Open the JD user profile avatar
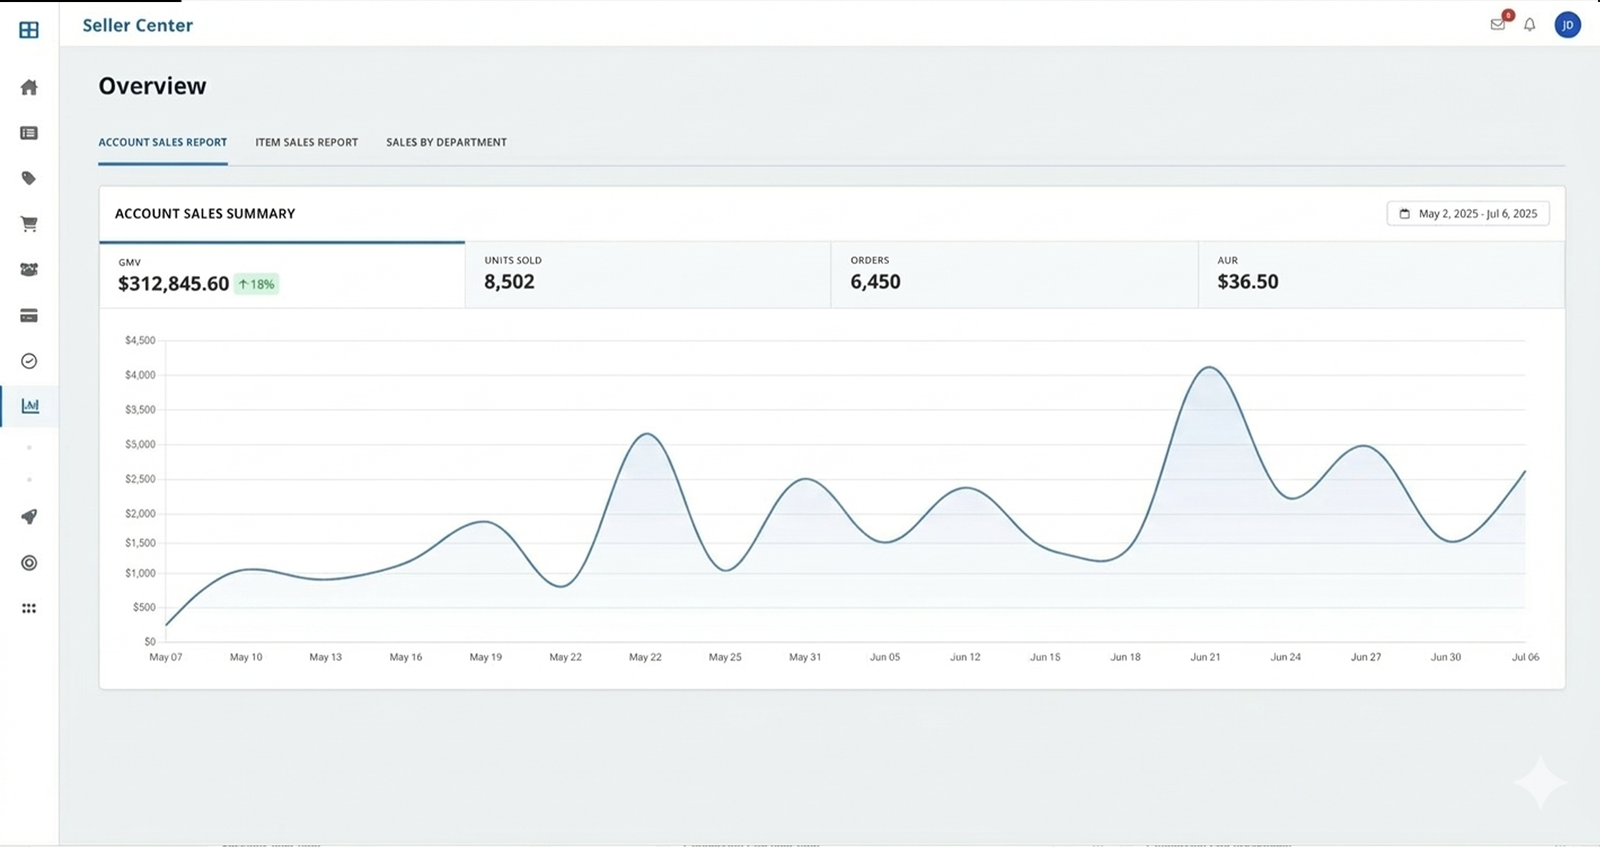 [x=1567, y=25]
